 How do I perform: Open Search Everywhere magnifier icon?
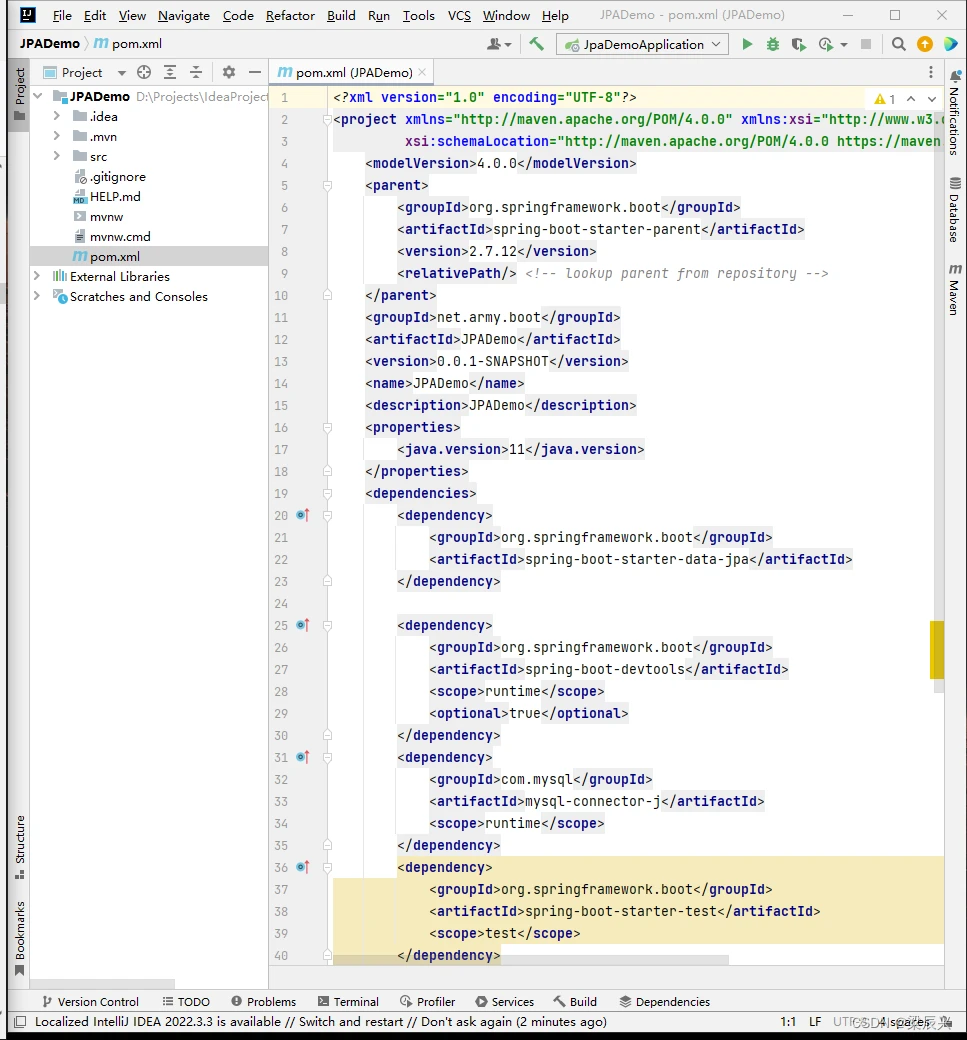point(899,44)
